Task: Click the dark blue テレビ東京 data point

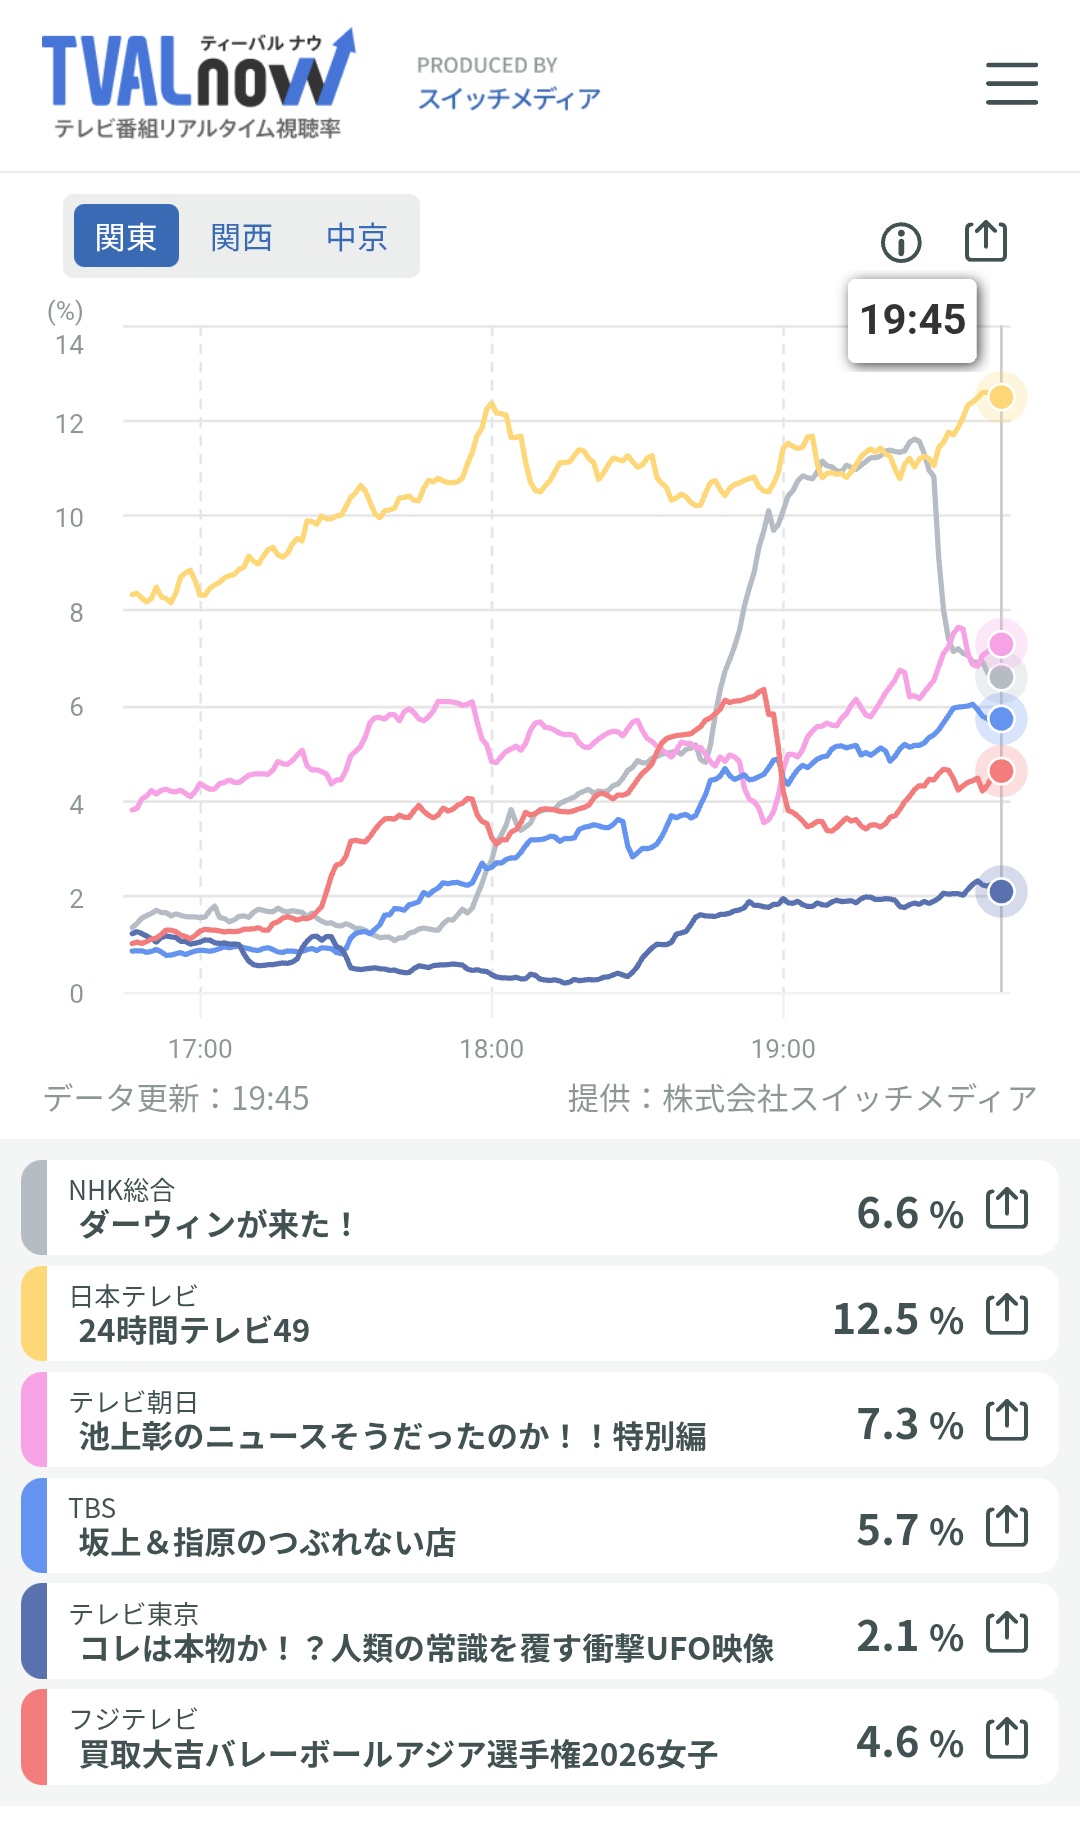Action: coord(1001,891)
